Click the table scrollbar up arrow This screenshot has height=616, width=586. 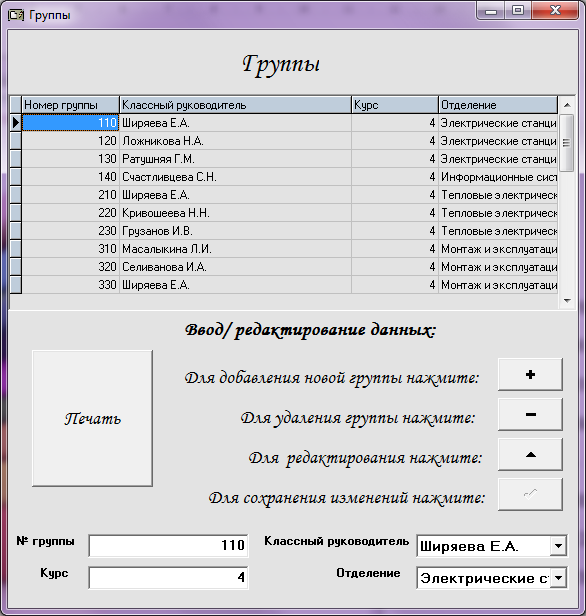pyautogui.click(x=567, y=105)
